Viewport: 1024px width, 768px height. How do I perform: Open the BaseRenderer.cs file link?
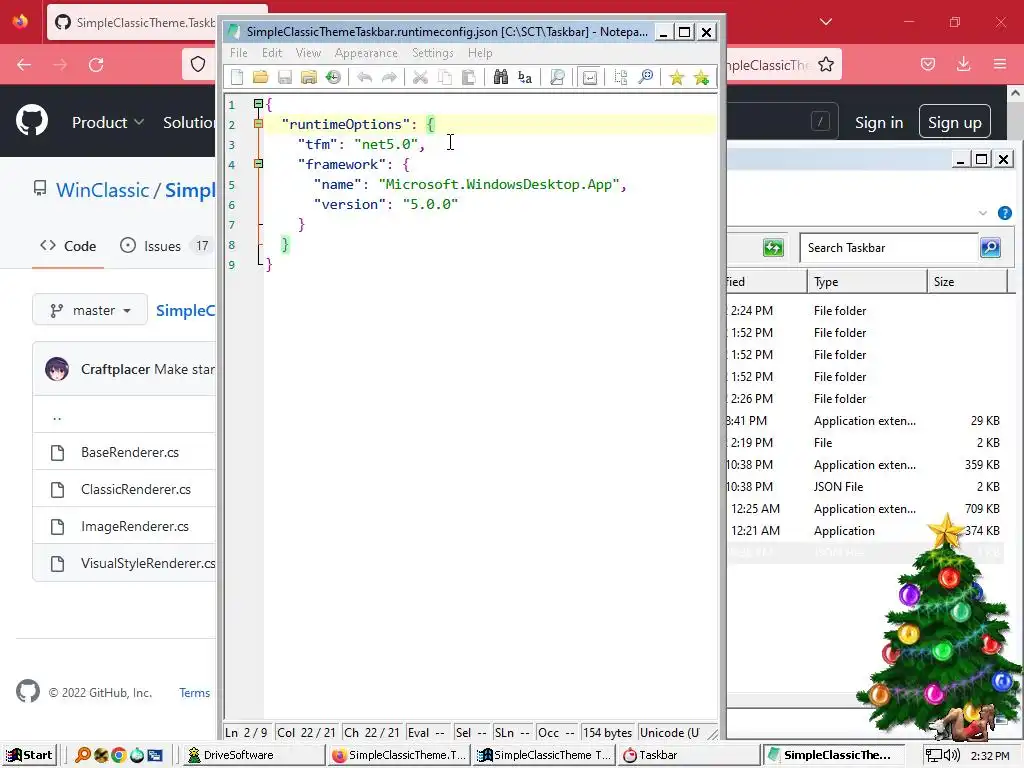tap(130, 452)
